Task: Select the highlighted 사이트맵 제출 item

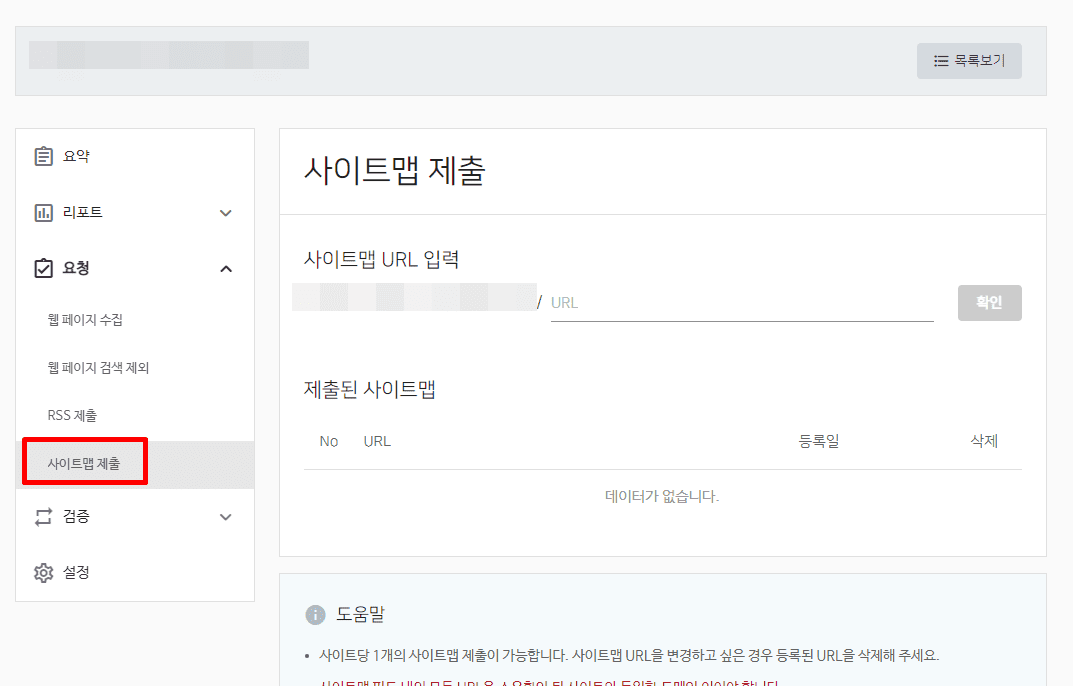Action: click(x=84, y=462)
